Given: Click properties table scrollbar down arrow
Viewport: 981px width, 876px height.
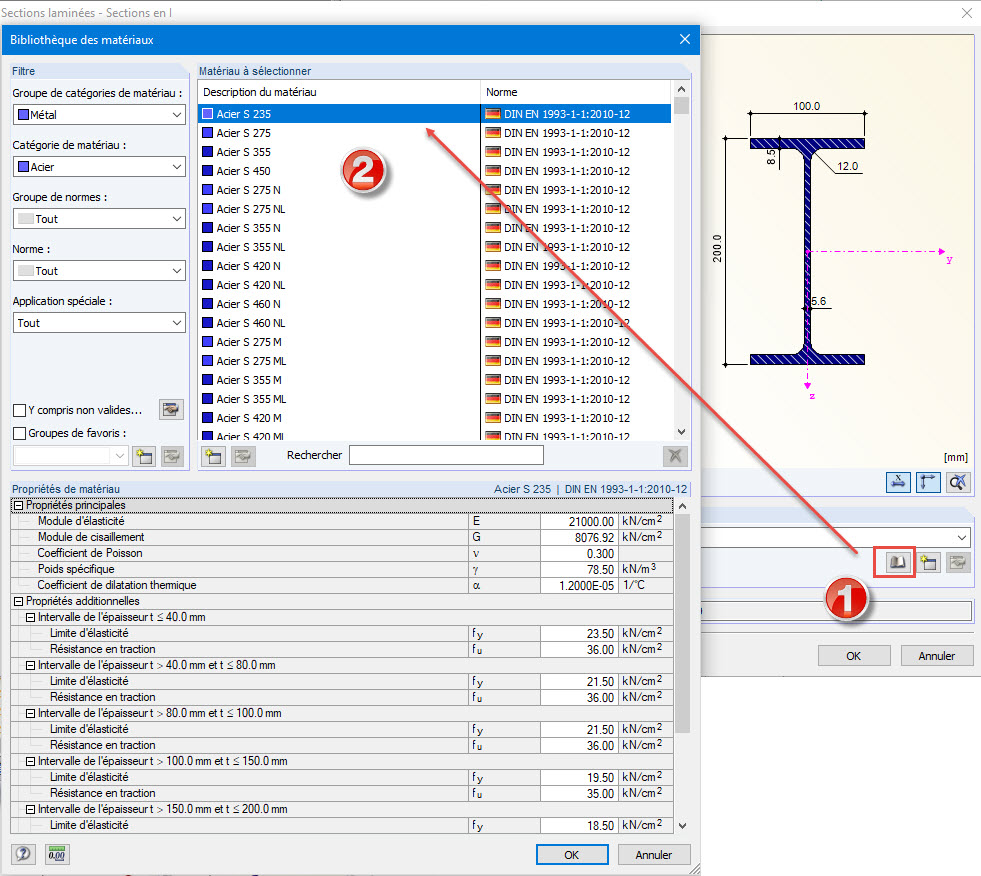Looking at the screenshot, I should tap(683, 825).
